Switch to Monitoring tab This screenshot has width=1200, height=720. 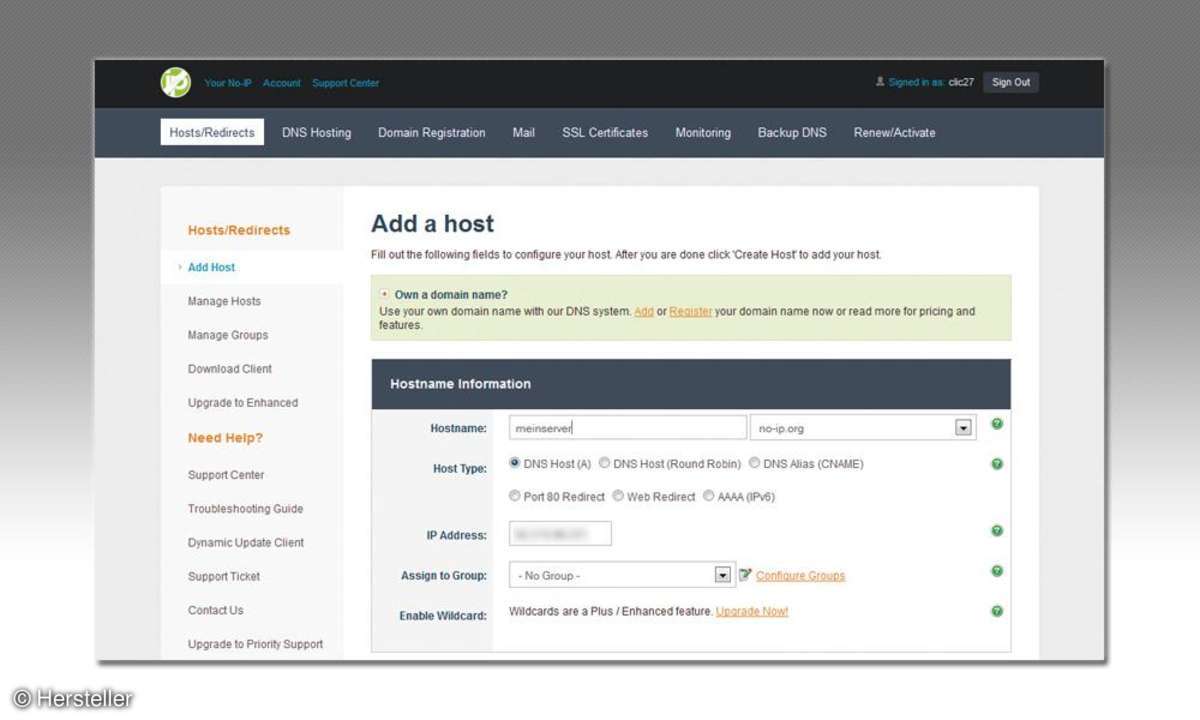coord(703,132)
